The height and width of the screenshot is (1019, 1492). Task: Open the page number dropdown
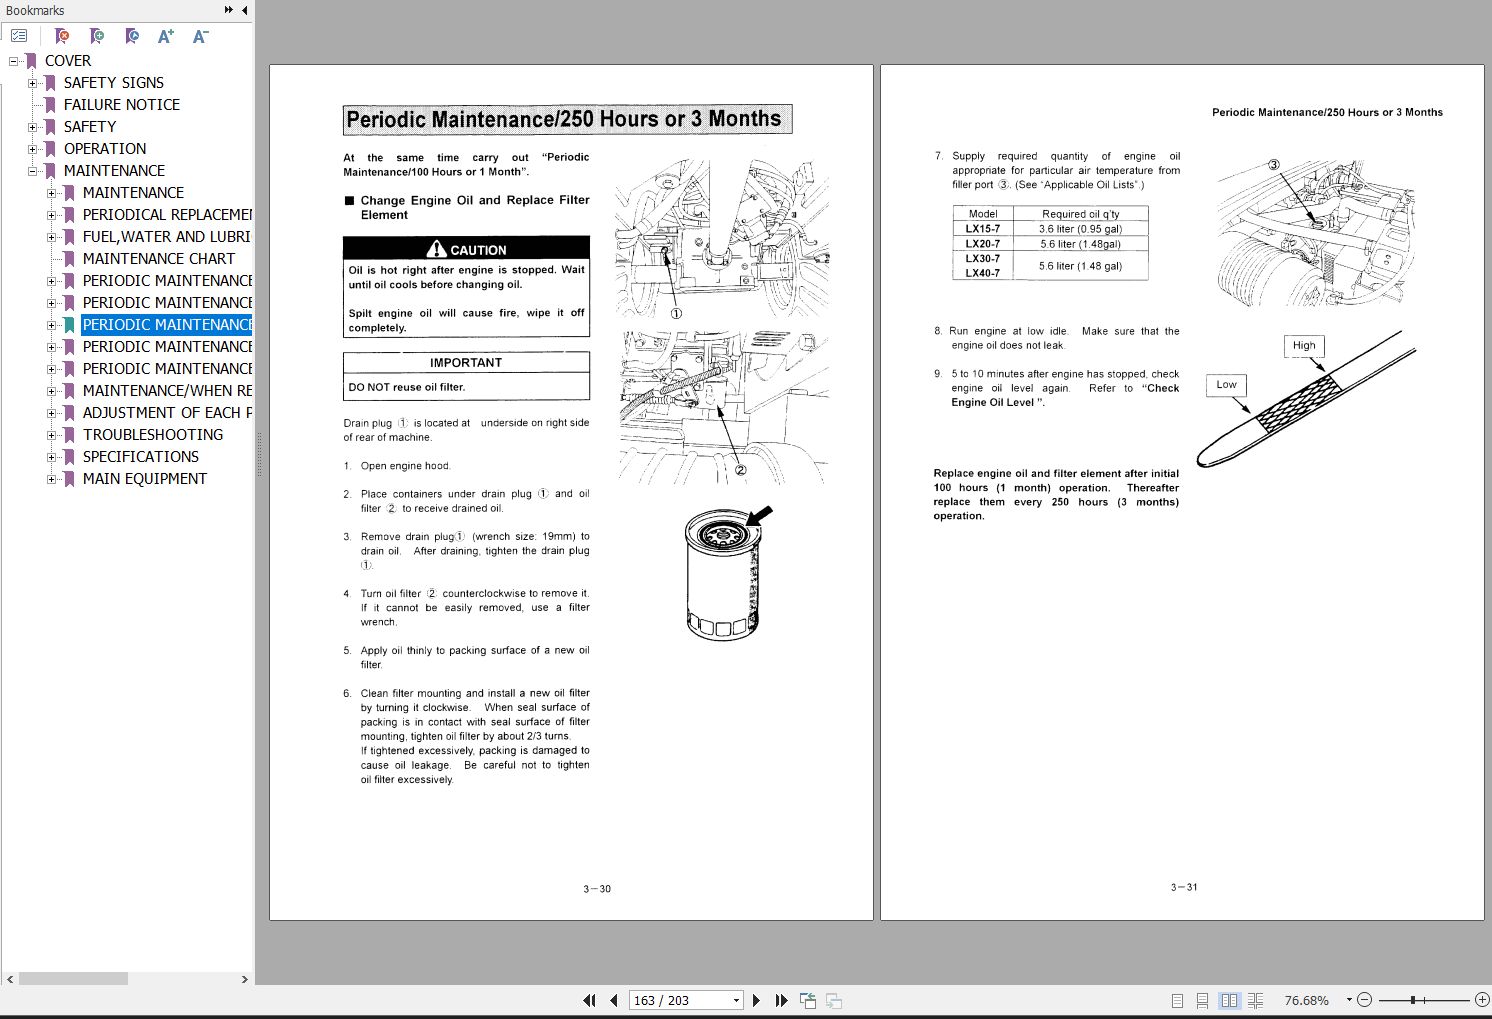pos(736,1000)
